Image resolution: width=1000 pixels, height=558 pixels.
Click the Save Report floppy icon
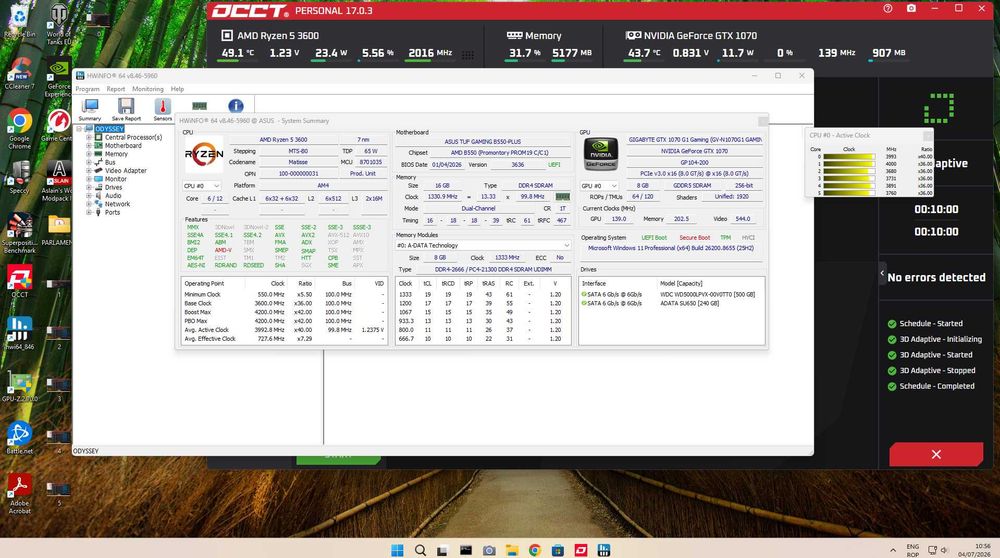126,109
